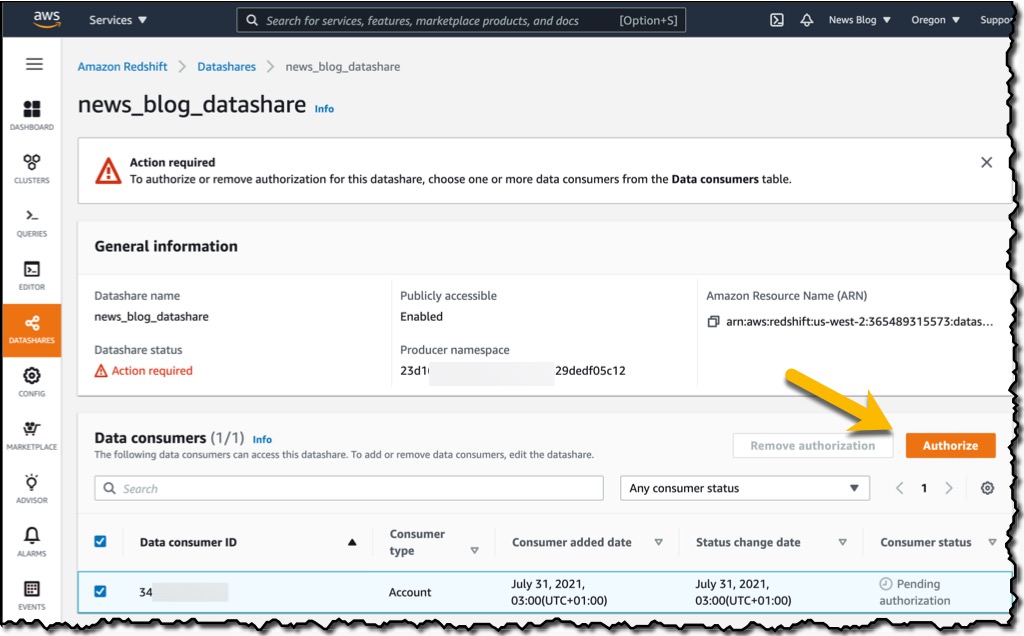Launch CloudShell from top bar
This screenshot has width=1024, height=636.
click(776, 20)
